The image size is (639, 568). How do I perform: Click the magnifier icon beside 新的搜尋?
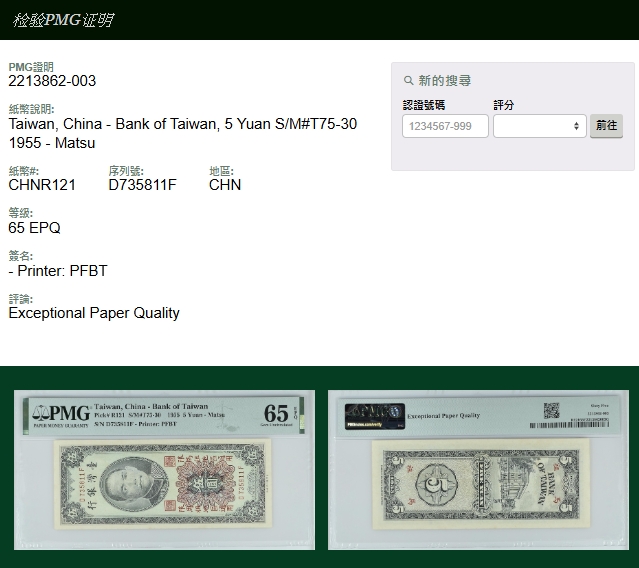point(408,81)
